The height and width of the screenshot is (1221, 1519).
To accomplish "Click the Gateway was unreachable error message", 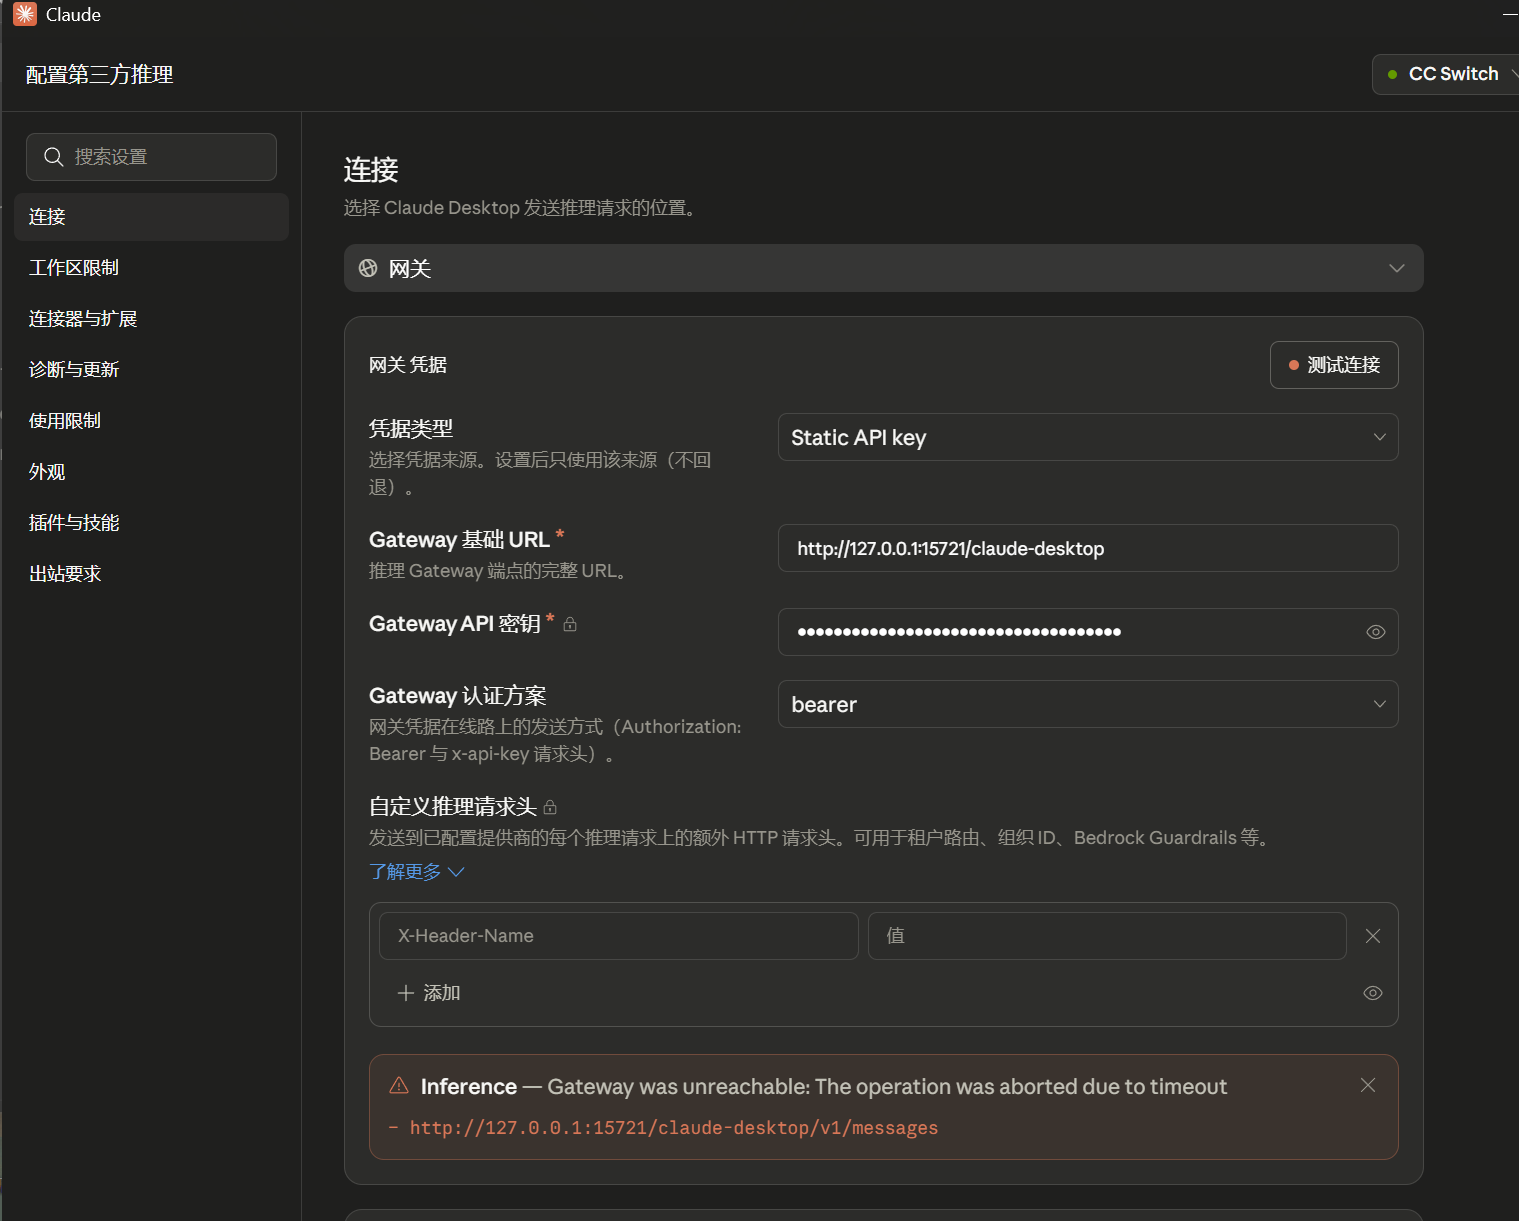I will (887, 1087).
